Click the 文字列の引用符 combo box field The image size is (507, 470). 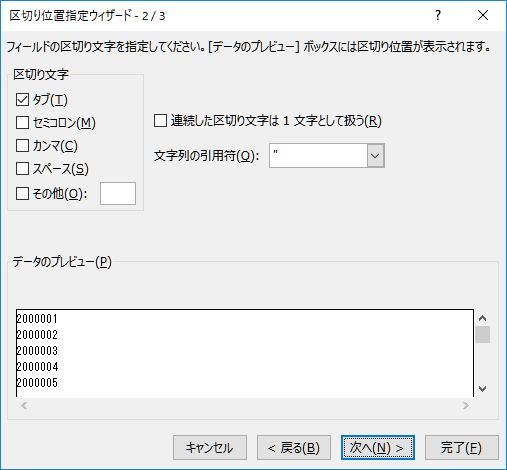(x=327, y=156)
